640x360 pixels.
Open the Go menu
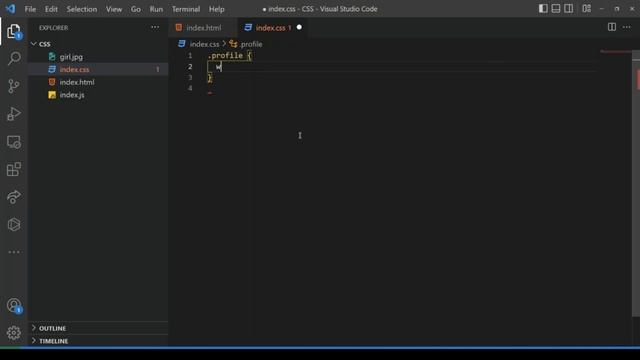coord(136,9)
